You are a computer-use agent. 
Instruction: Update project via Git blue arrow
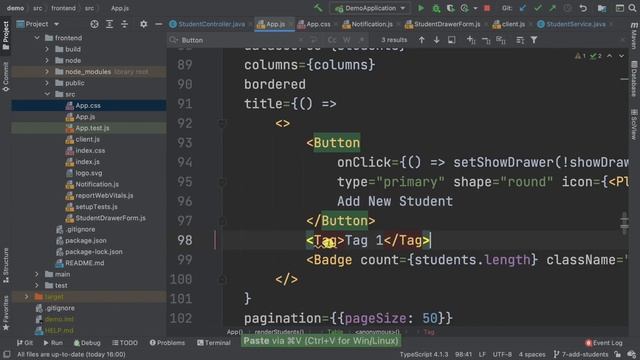coord(522,8)
